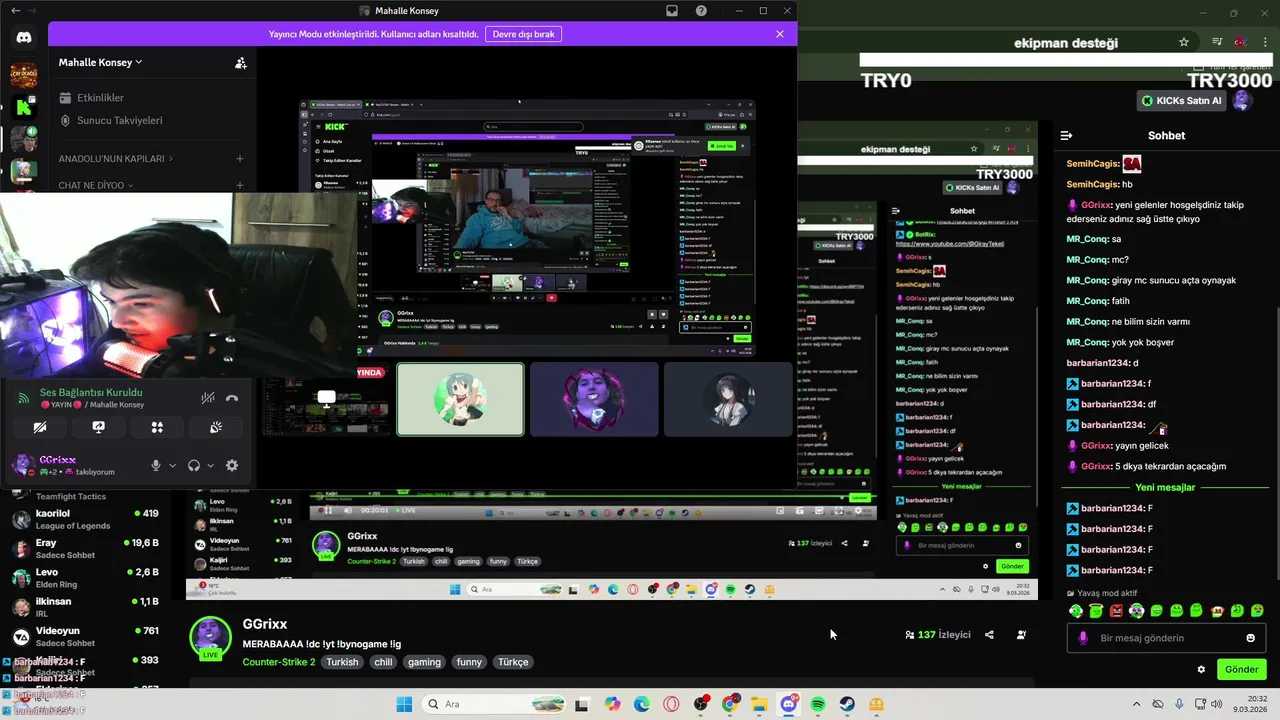This screenshot has height=720, width=1280.
Task: Open emoji picker in Kick message box
Action: [1250, 638]
